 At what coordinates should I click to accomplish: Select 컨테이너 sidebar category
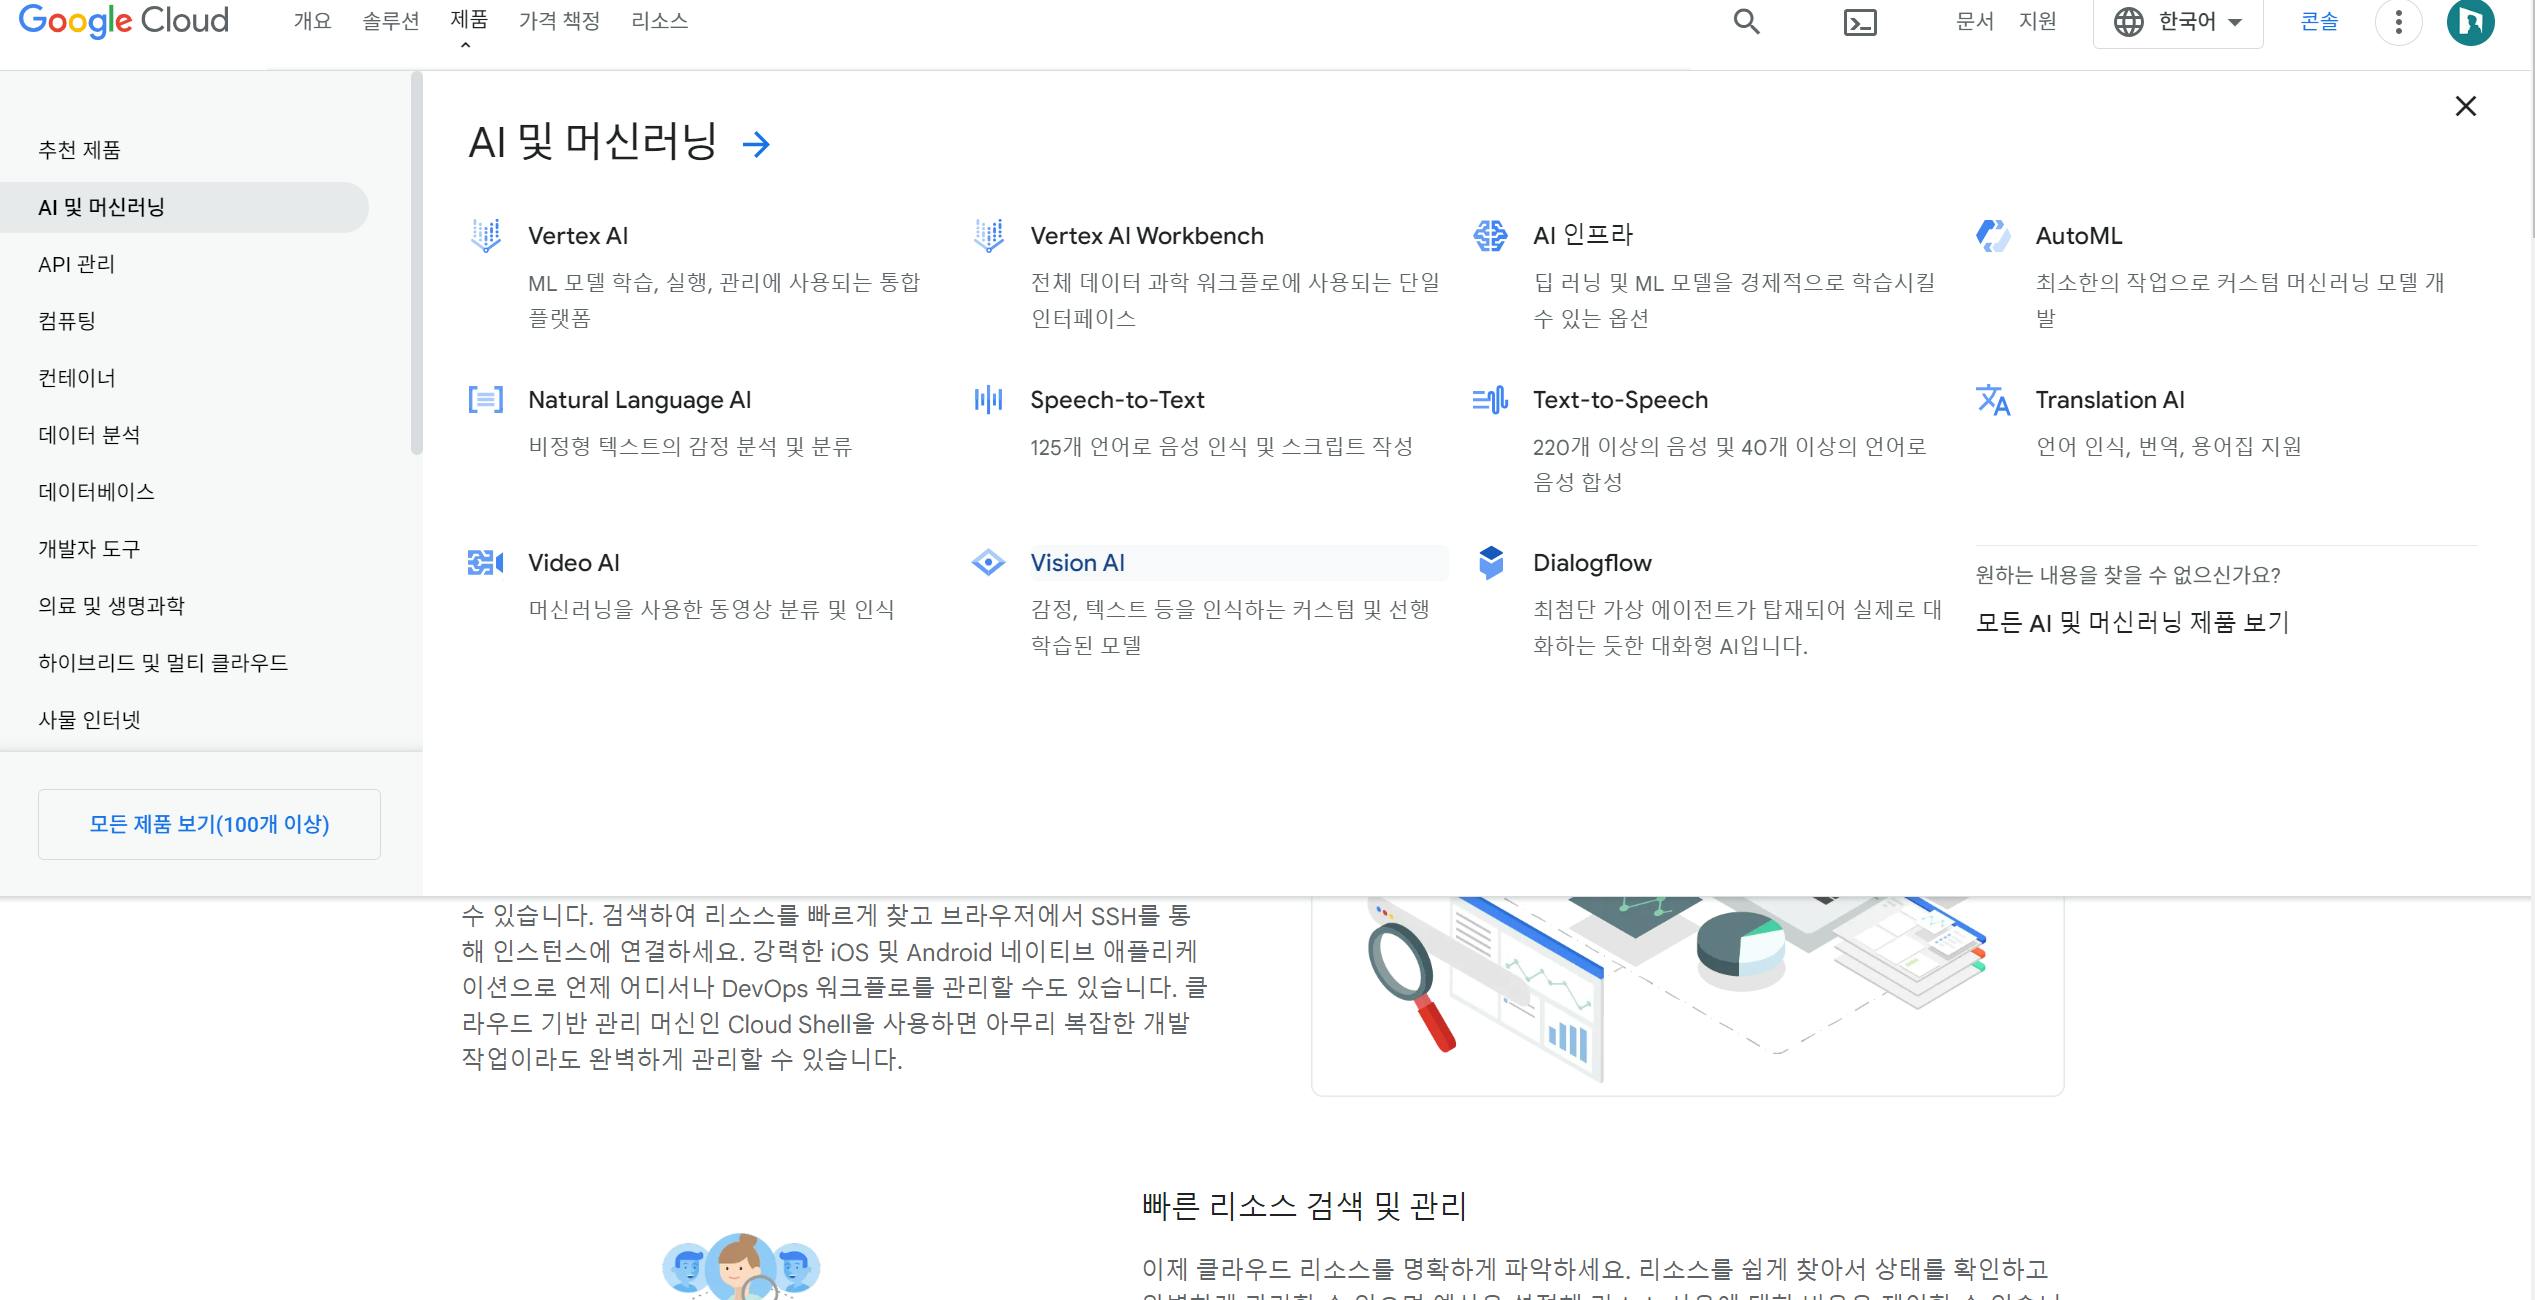pyautogui.click(x=76, y=378)
